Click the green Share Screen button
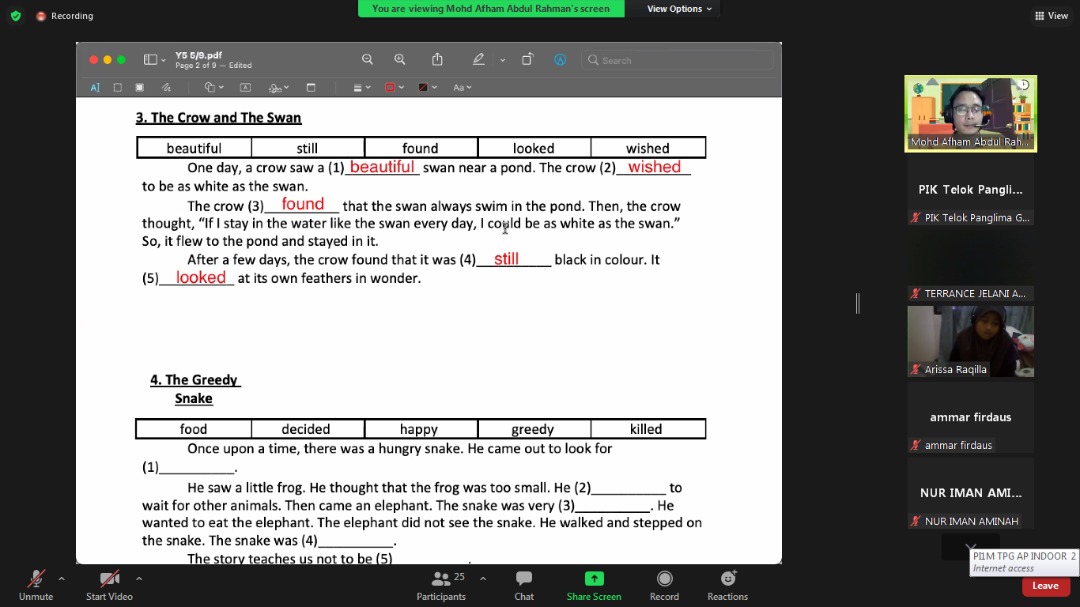This screenshot has height=607, width=1080. tap(594, 585)
